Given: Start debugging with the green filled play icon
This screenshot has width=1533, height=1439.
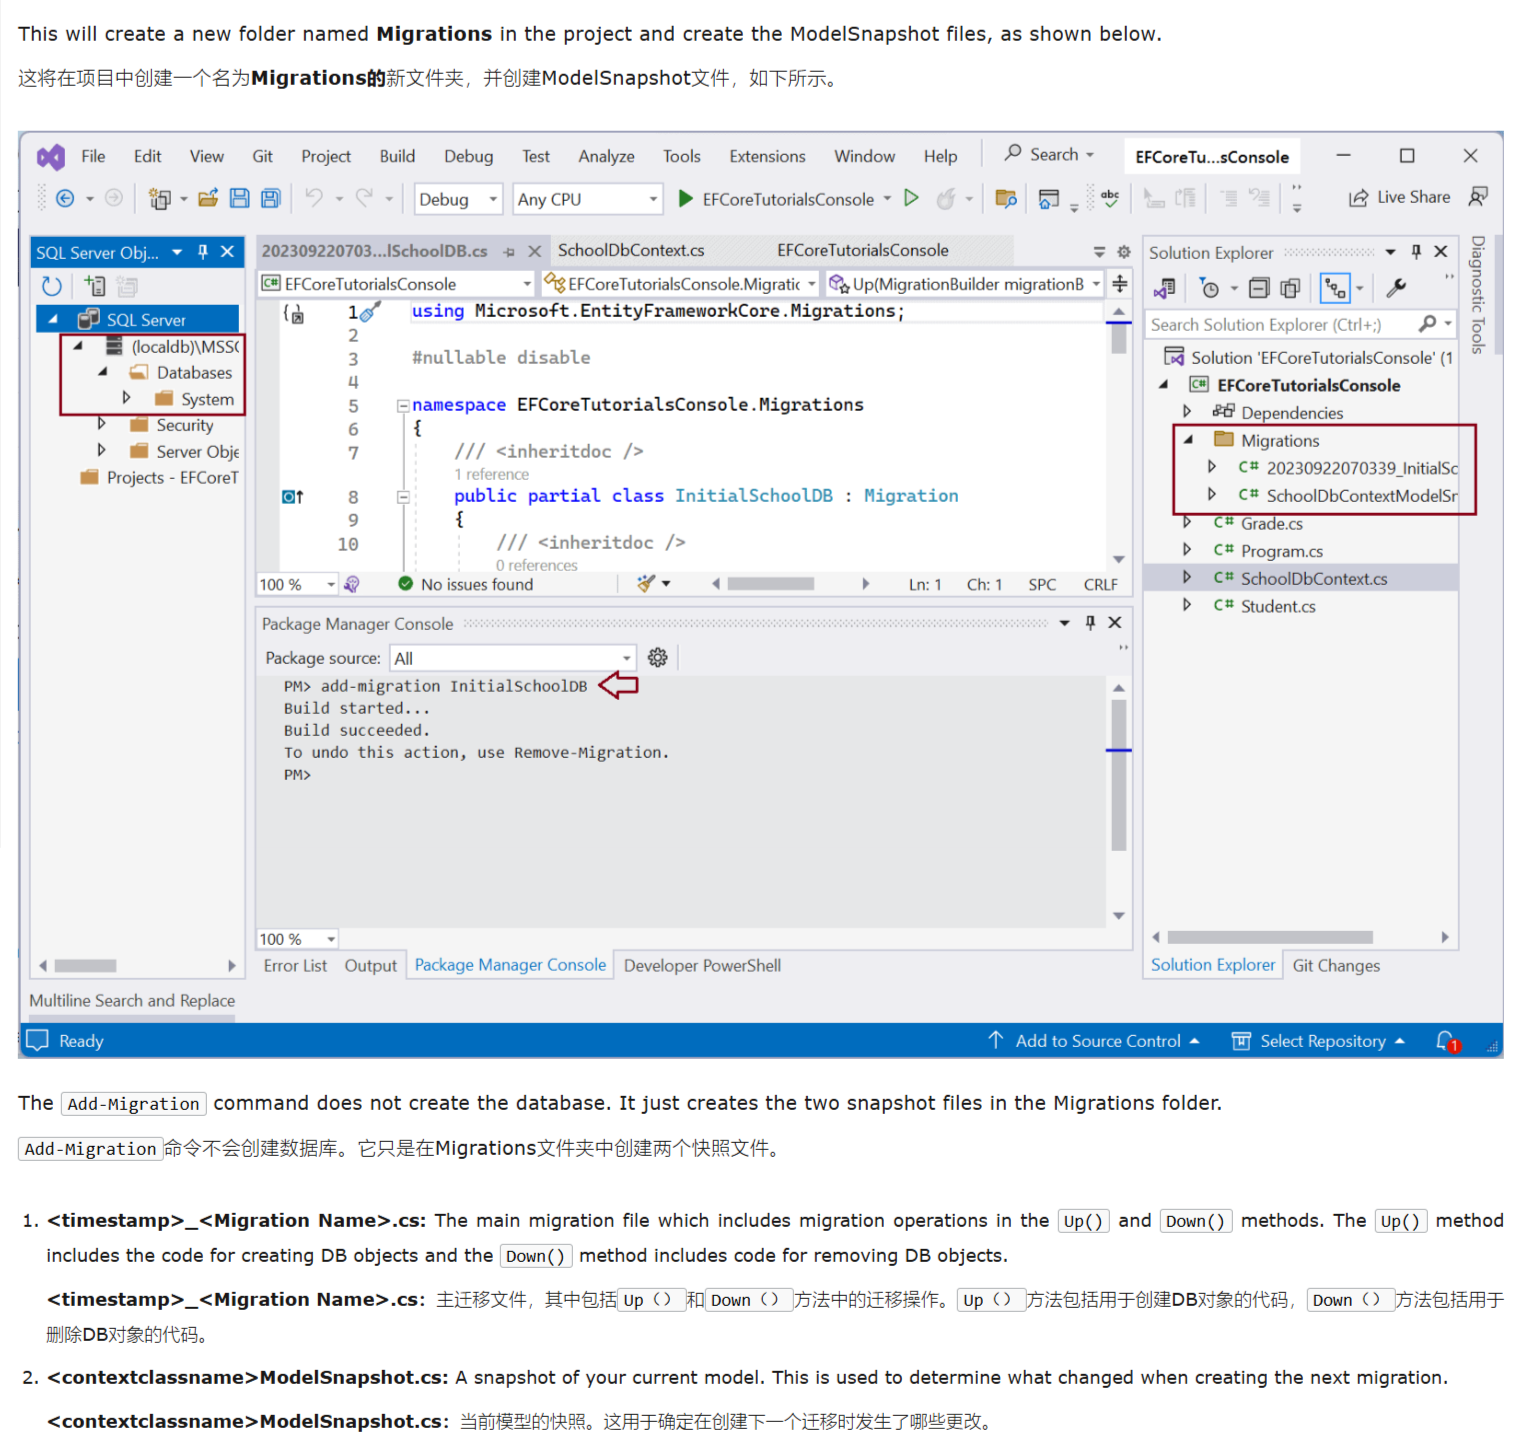Looking at the screenshot, I should tap(685, 198).
